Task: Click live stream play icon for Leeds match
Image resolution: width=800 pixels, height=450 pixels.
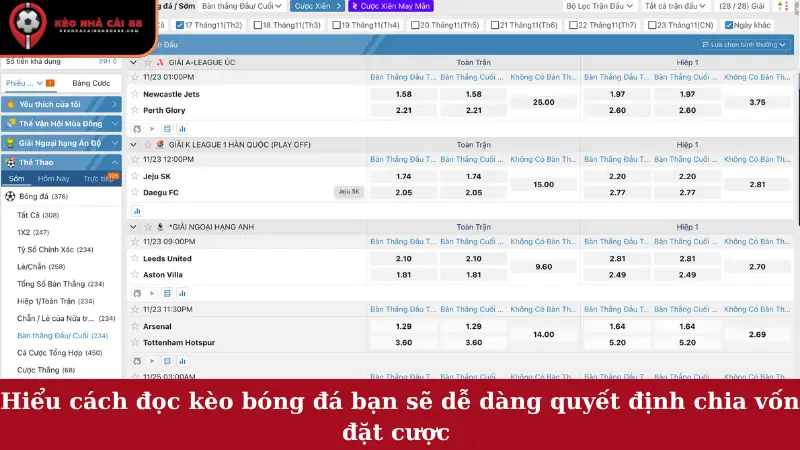Action: click(x=152, y=293)
